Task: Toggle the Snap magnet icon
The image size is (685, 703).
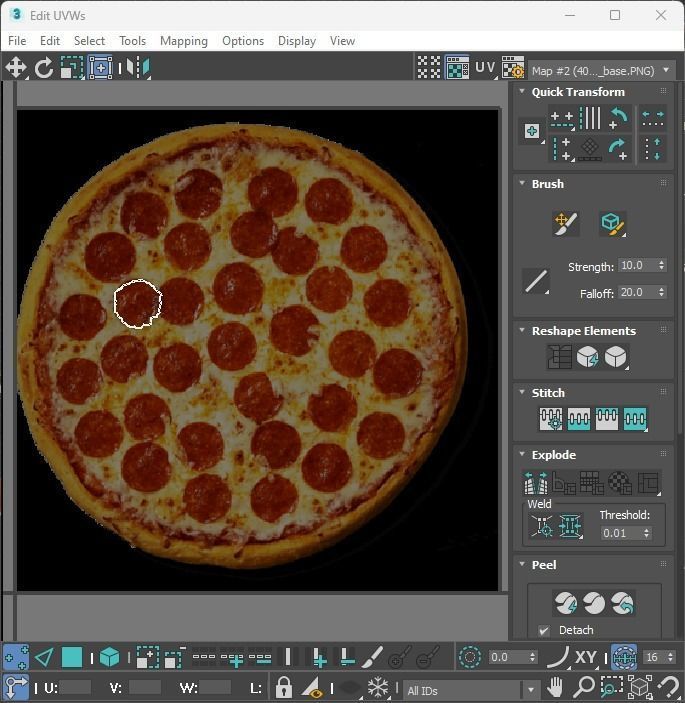Action: click(668, 687)
